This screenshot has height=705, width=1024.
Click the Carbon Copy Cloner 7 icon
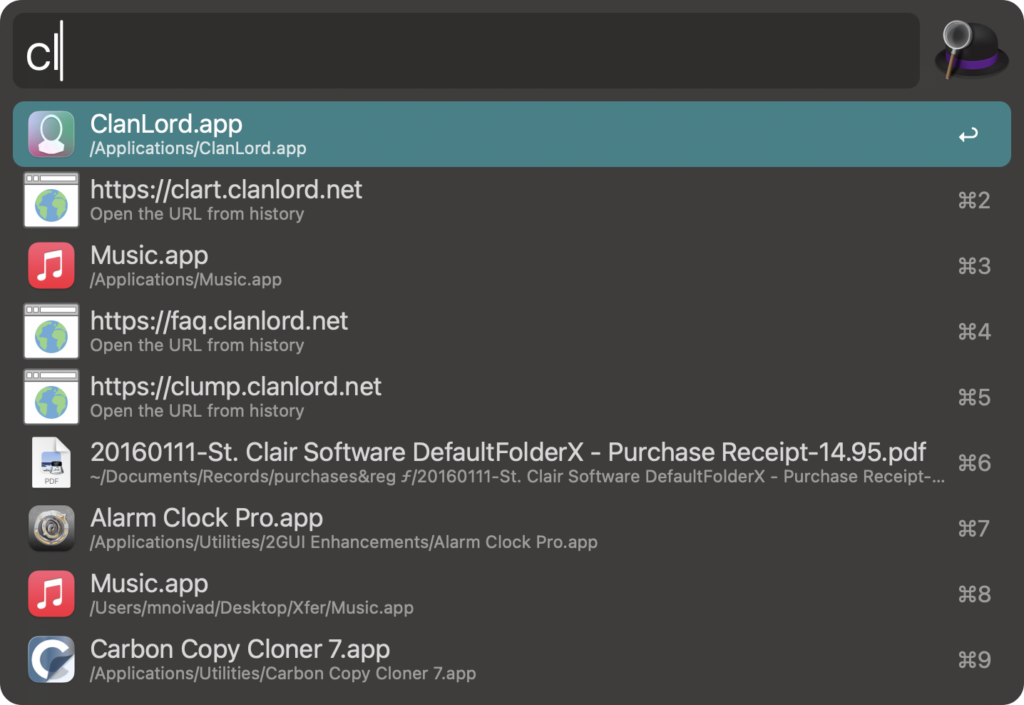point(51,659)
